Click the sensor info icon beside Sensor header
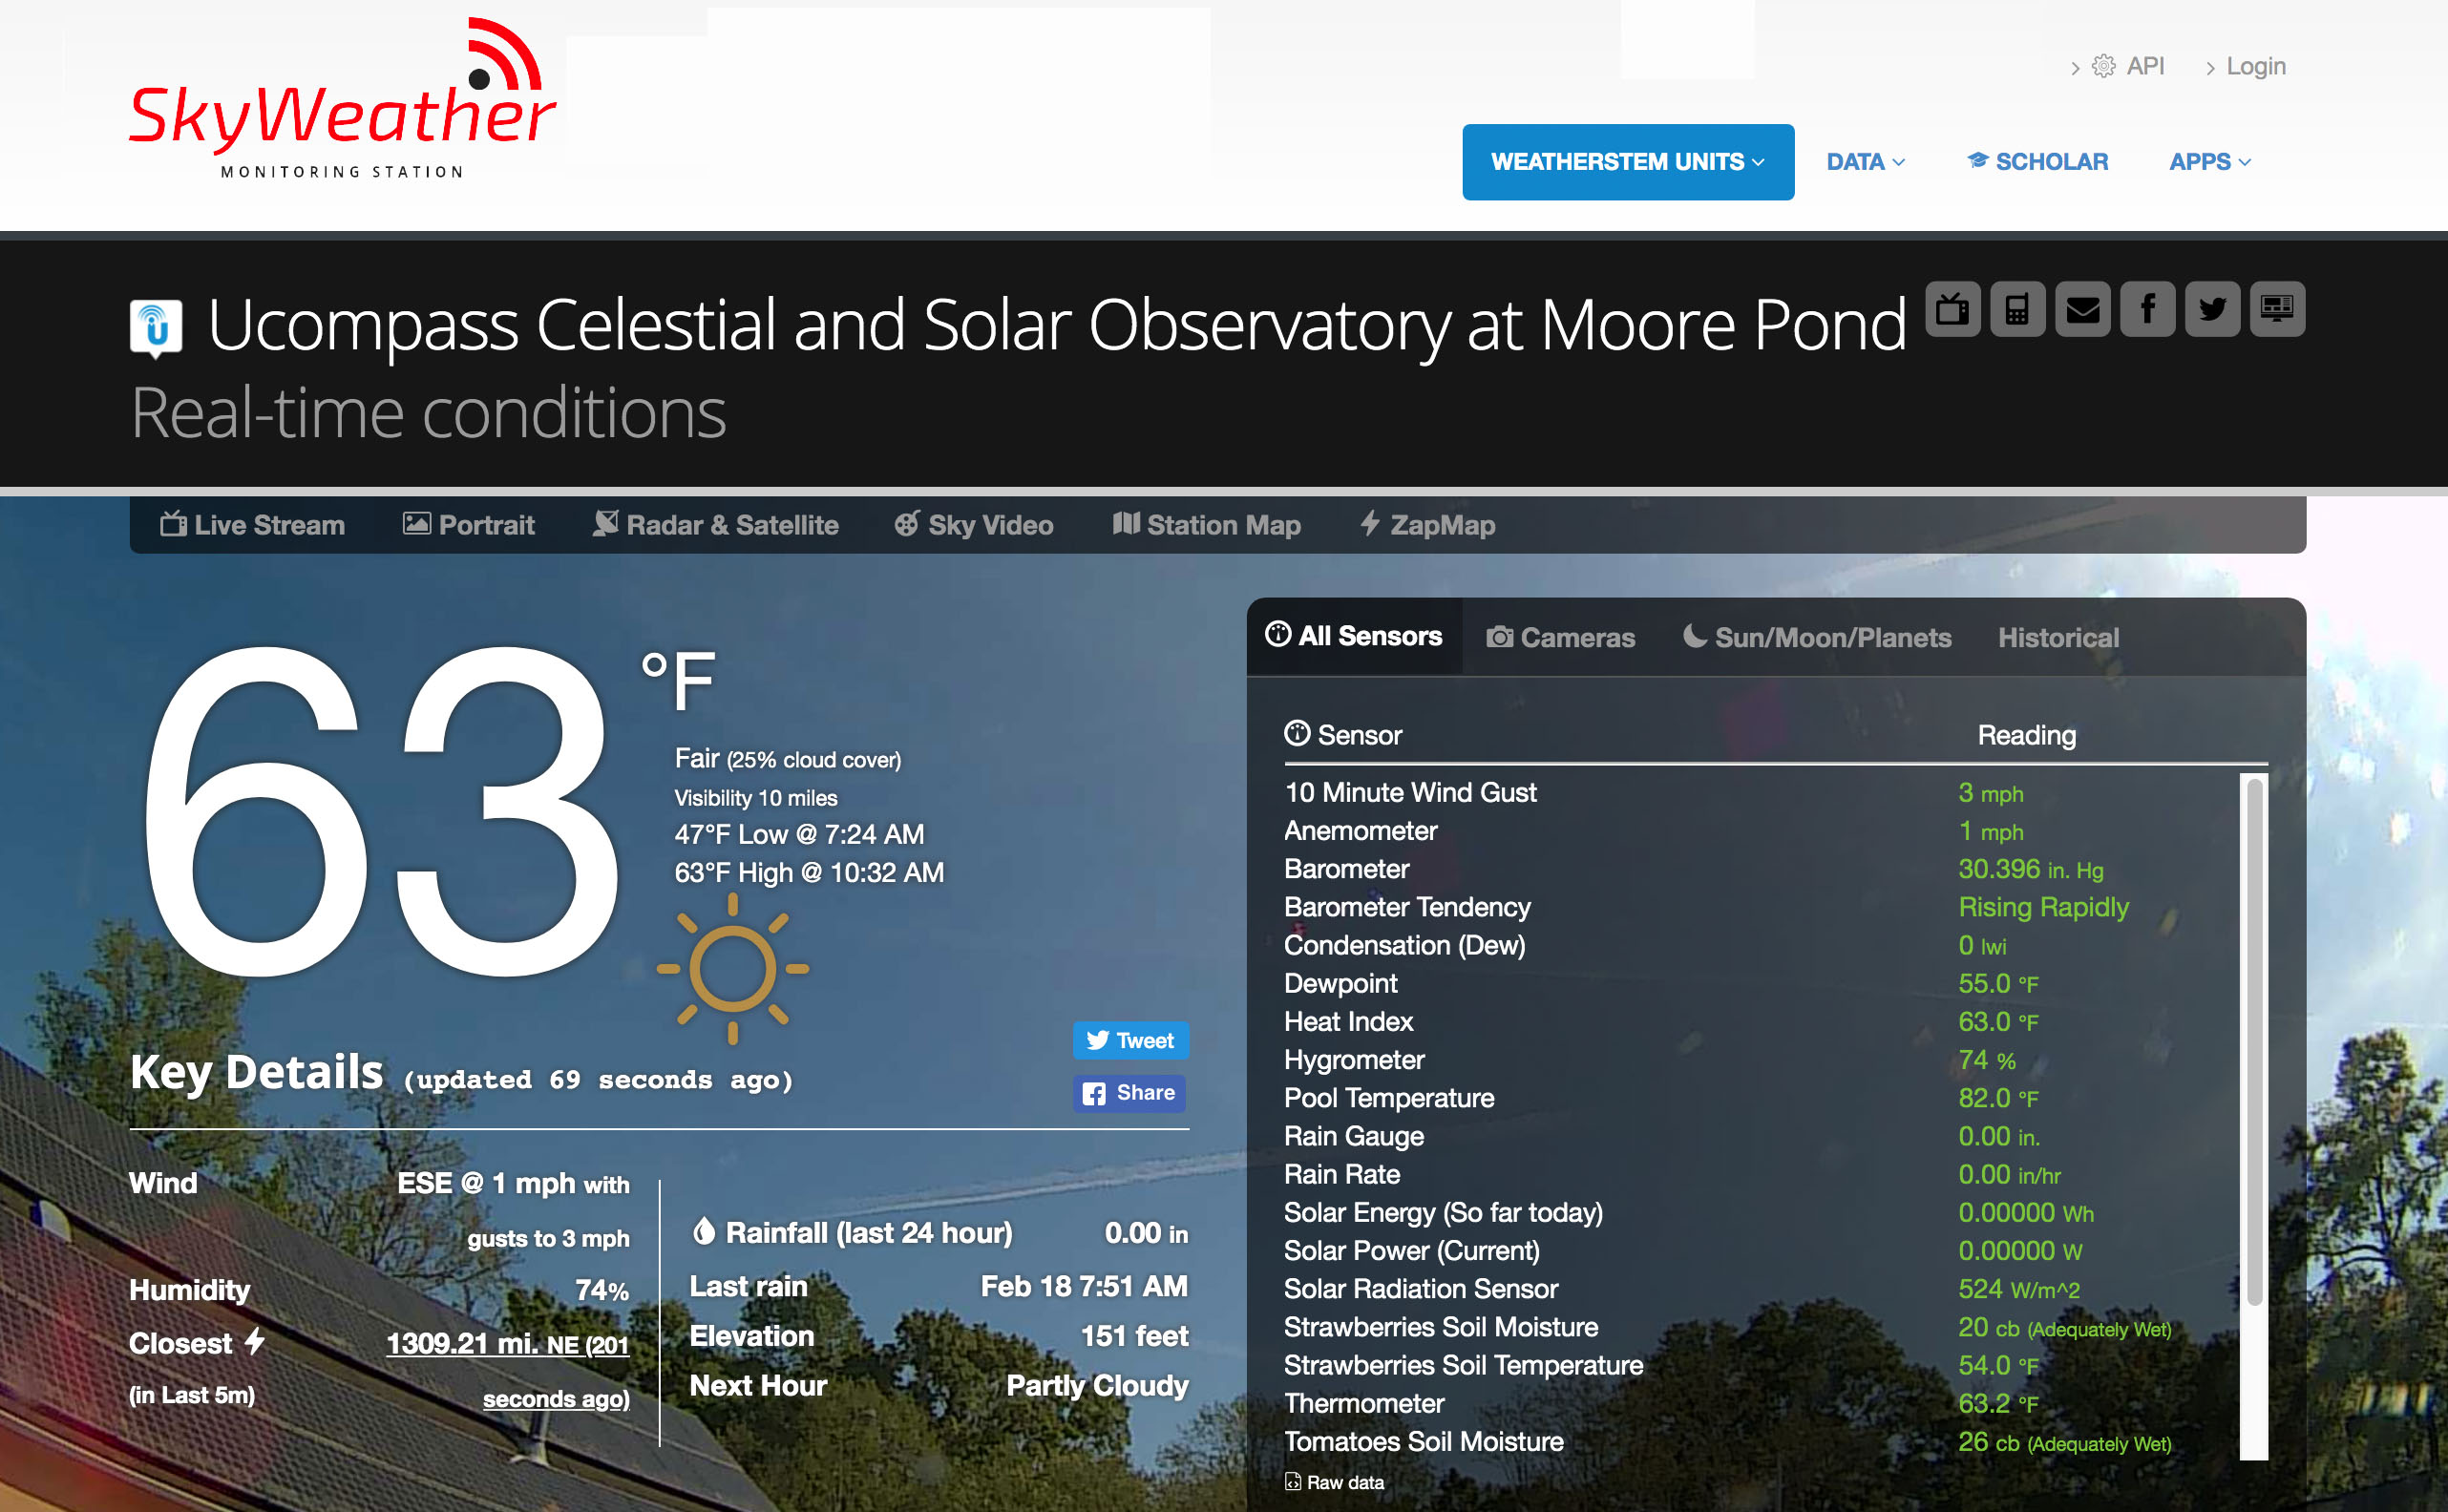This screenshot has width=2448, height=1512. click(x=1297, y=733)
